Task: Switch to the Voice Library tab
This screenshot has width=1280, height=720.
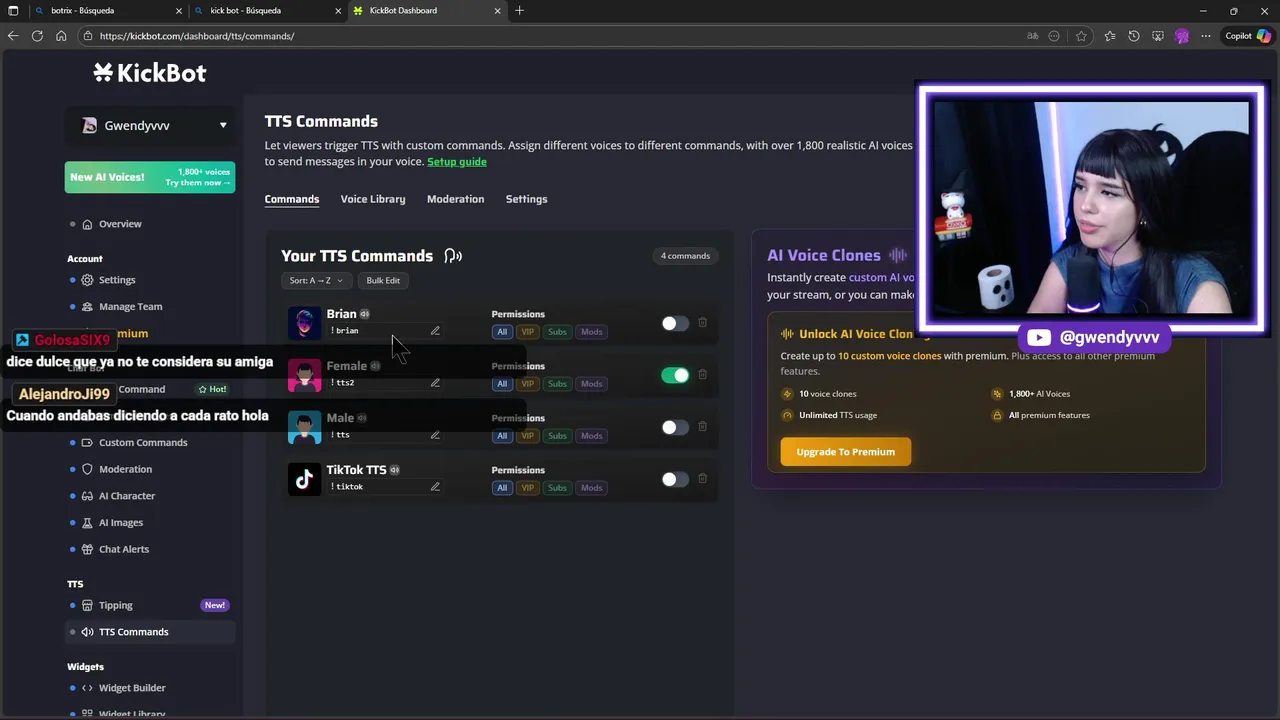Action: click(x=373, y=199)
